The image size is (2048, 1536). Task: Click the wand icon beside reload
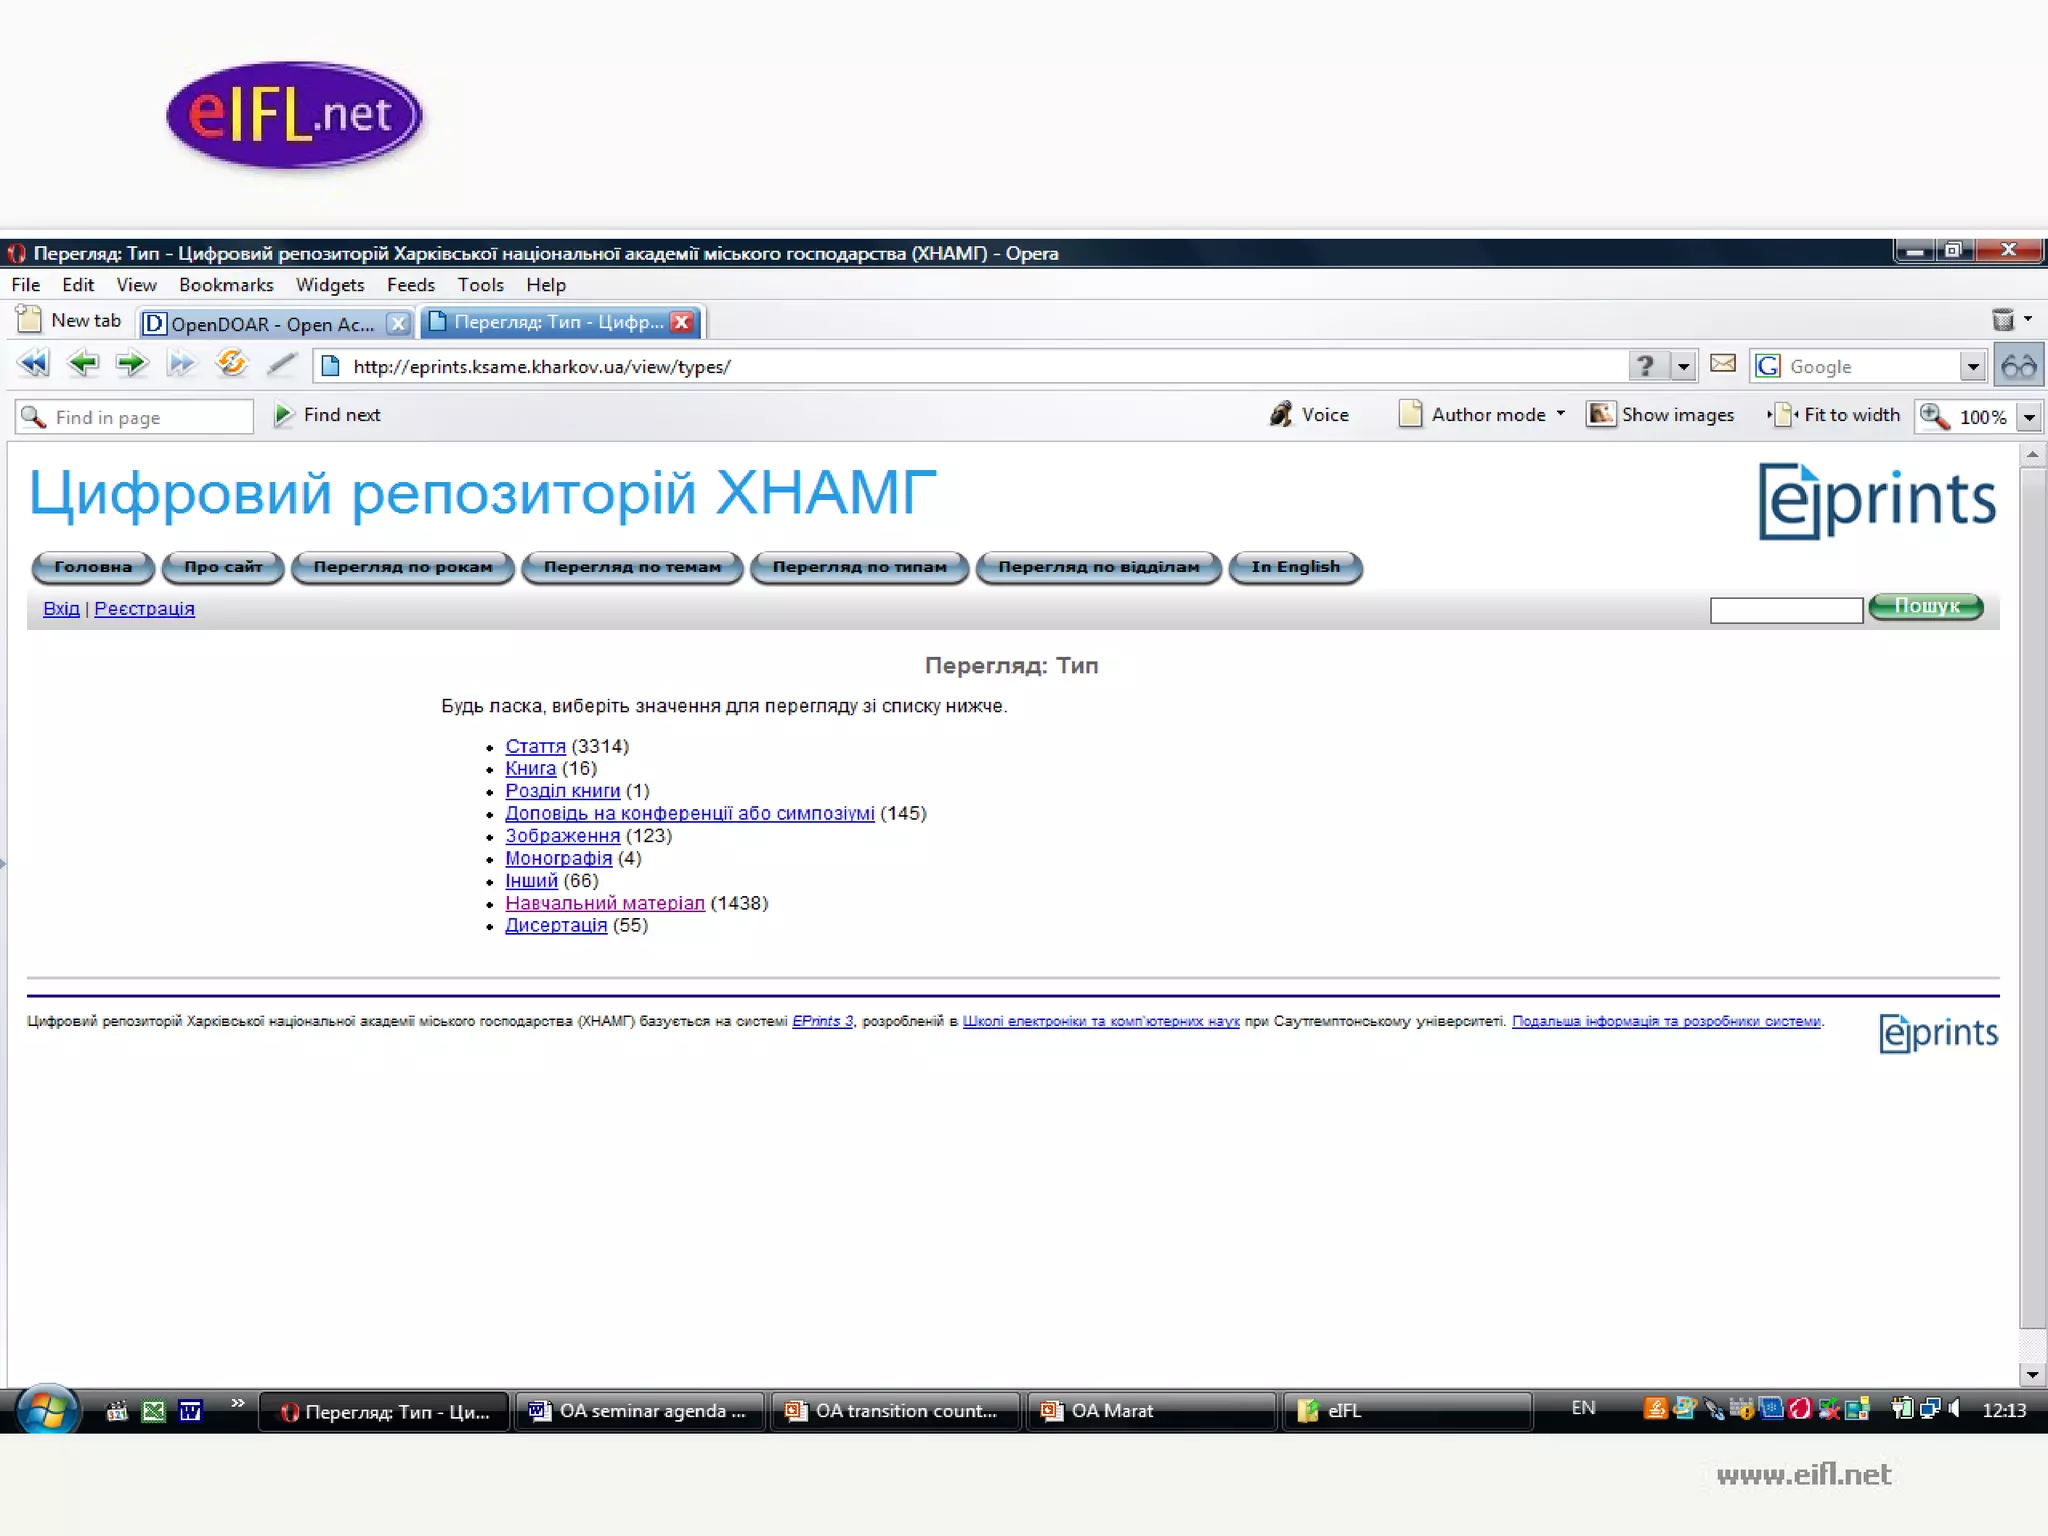282,364
